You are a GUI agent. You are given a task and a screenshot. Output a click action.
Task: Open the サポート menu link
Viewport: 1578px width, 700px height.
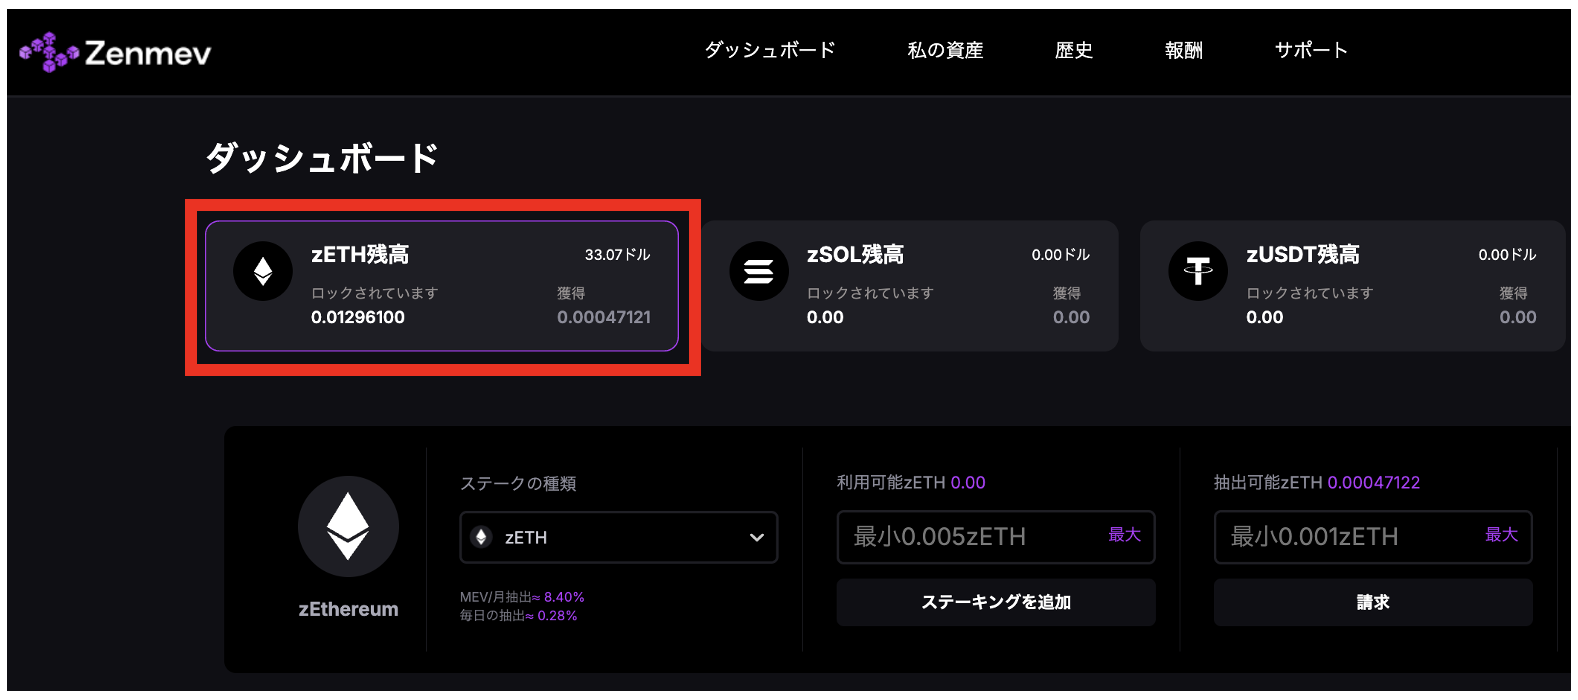(1310, 50)
